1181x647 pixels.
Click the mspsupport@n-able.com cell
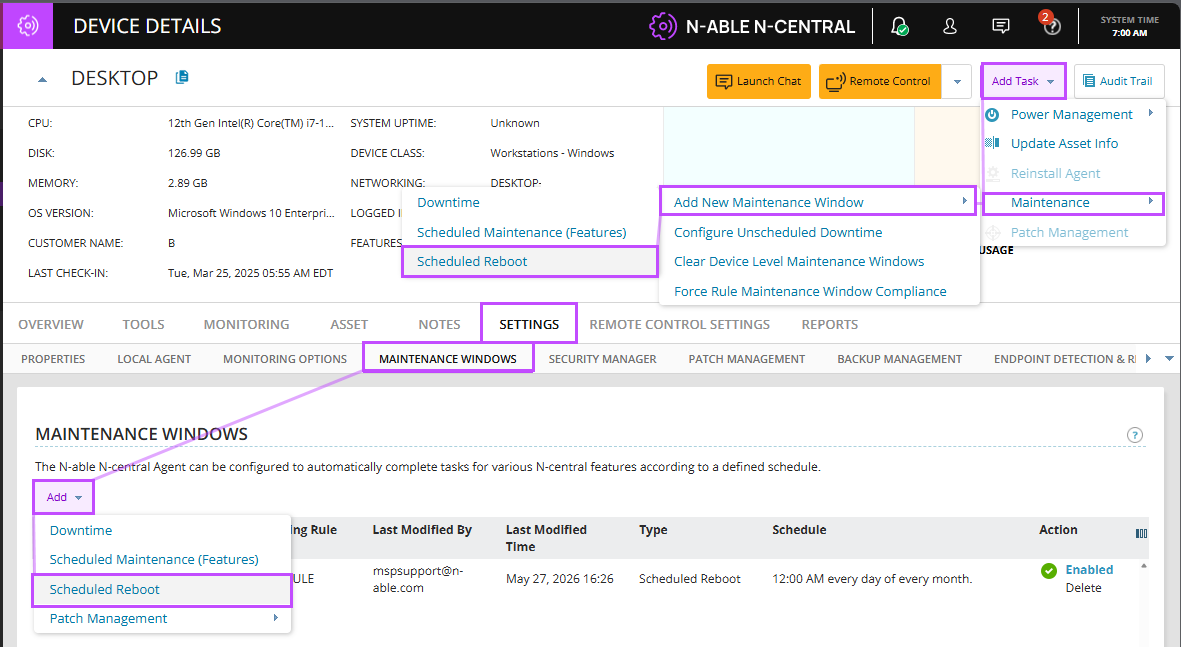coord(418,579)
